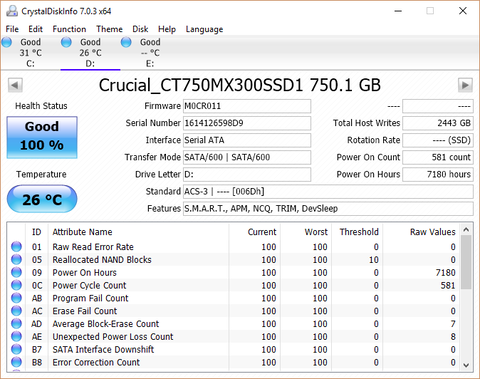The height and width of the screenshot is (379, 480).
Task: Click the Good 100 % health status button
Action: click(x=42, y=137)
